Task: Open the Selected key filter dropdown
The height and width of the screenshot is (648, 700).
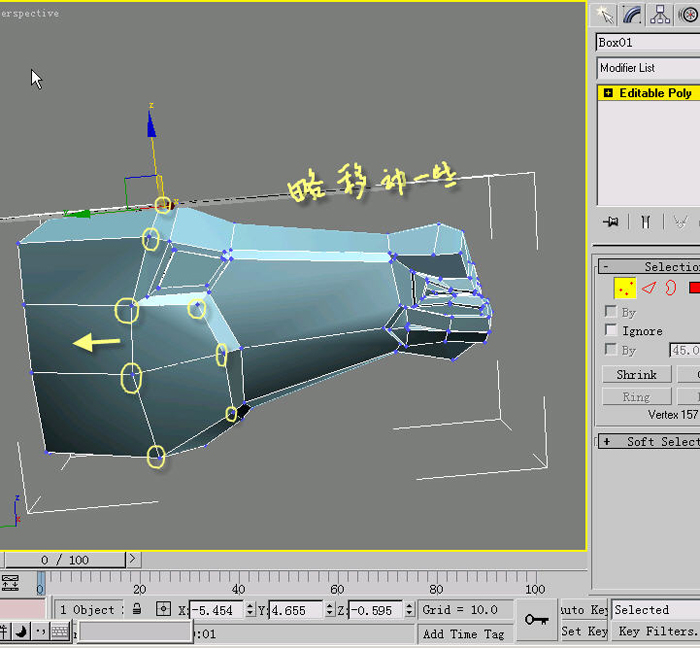Action: (655, 609)
